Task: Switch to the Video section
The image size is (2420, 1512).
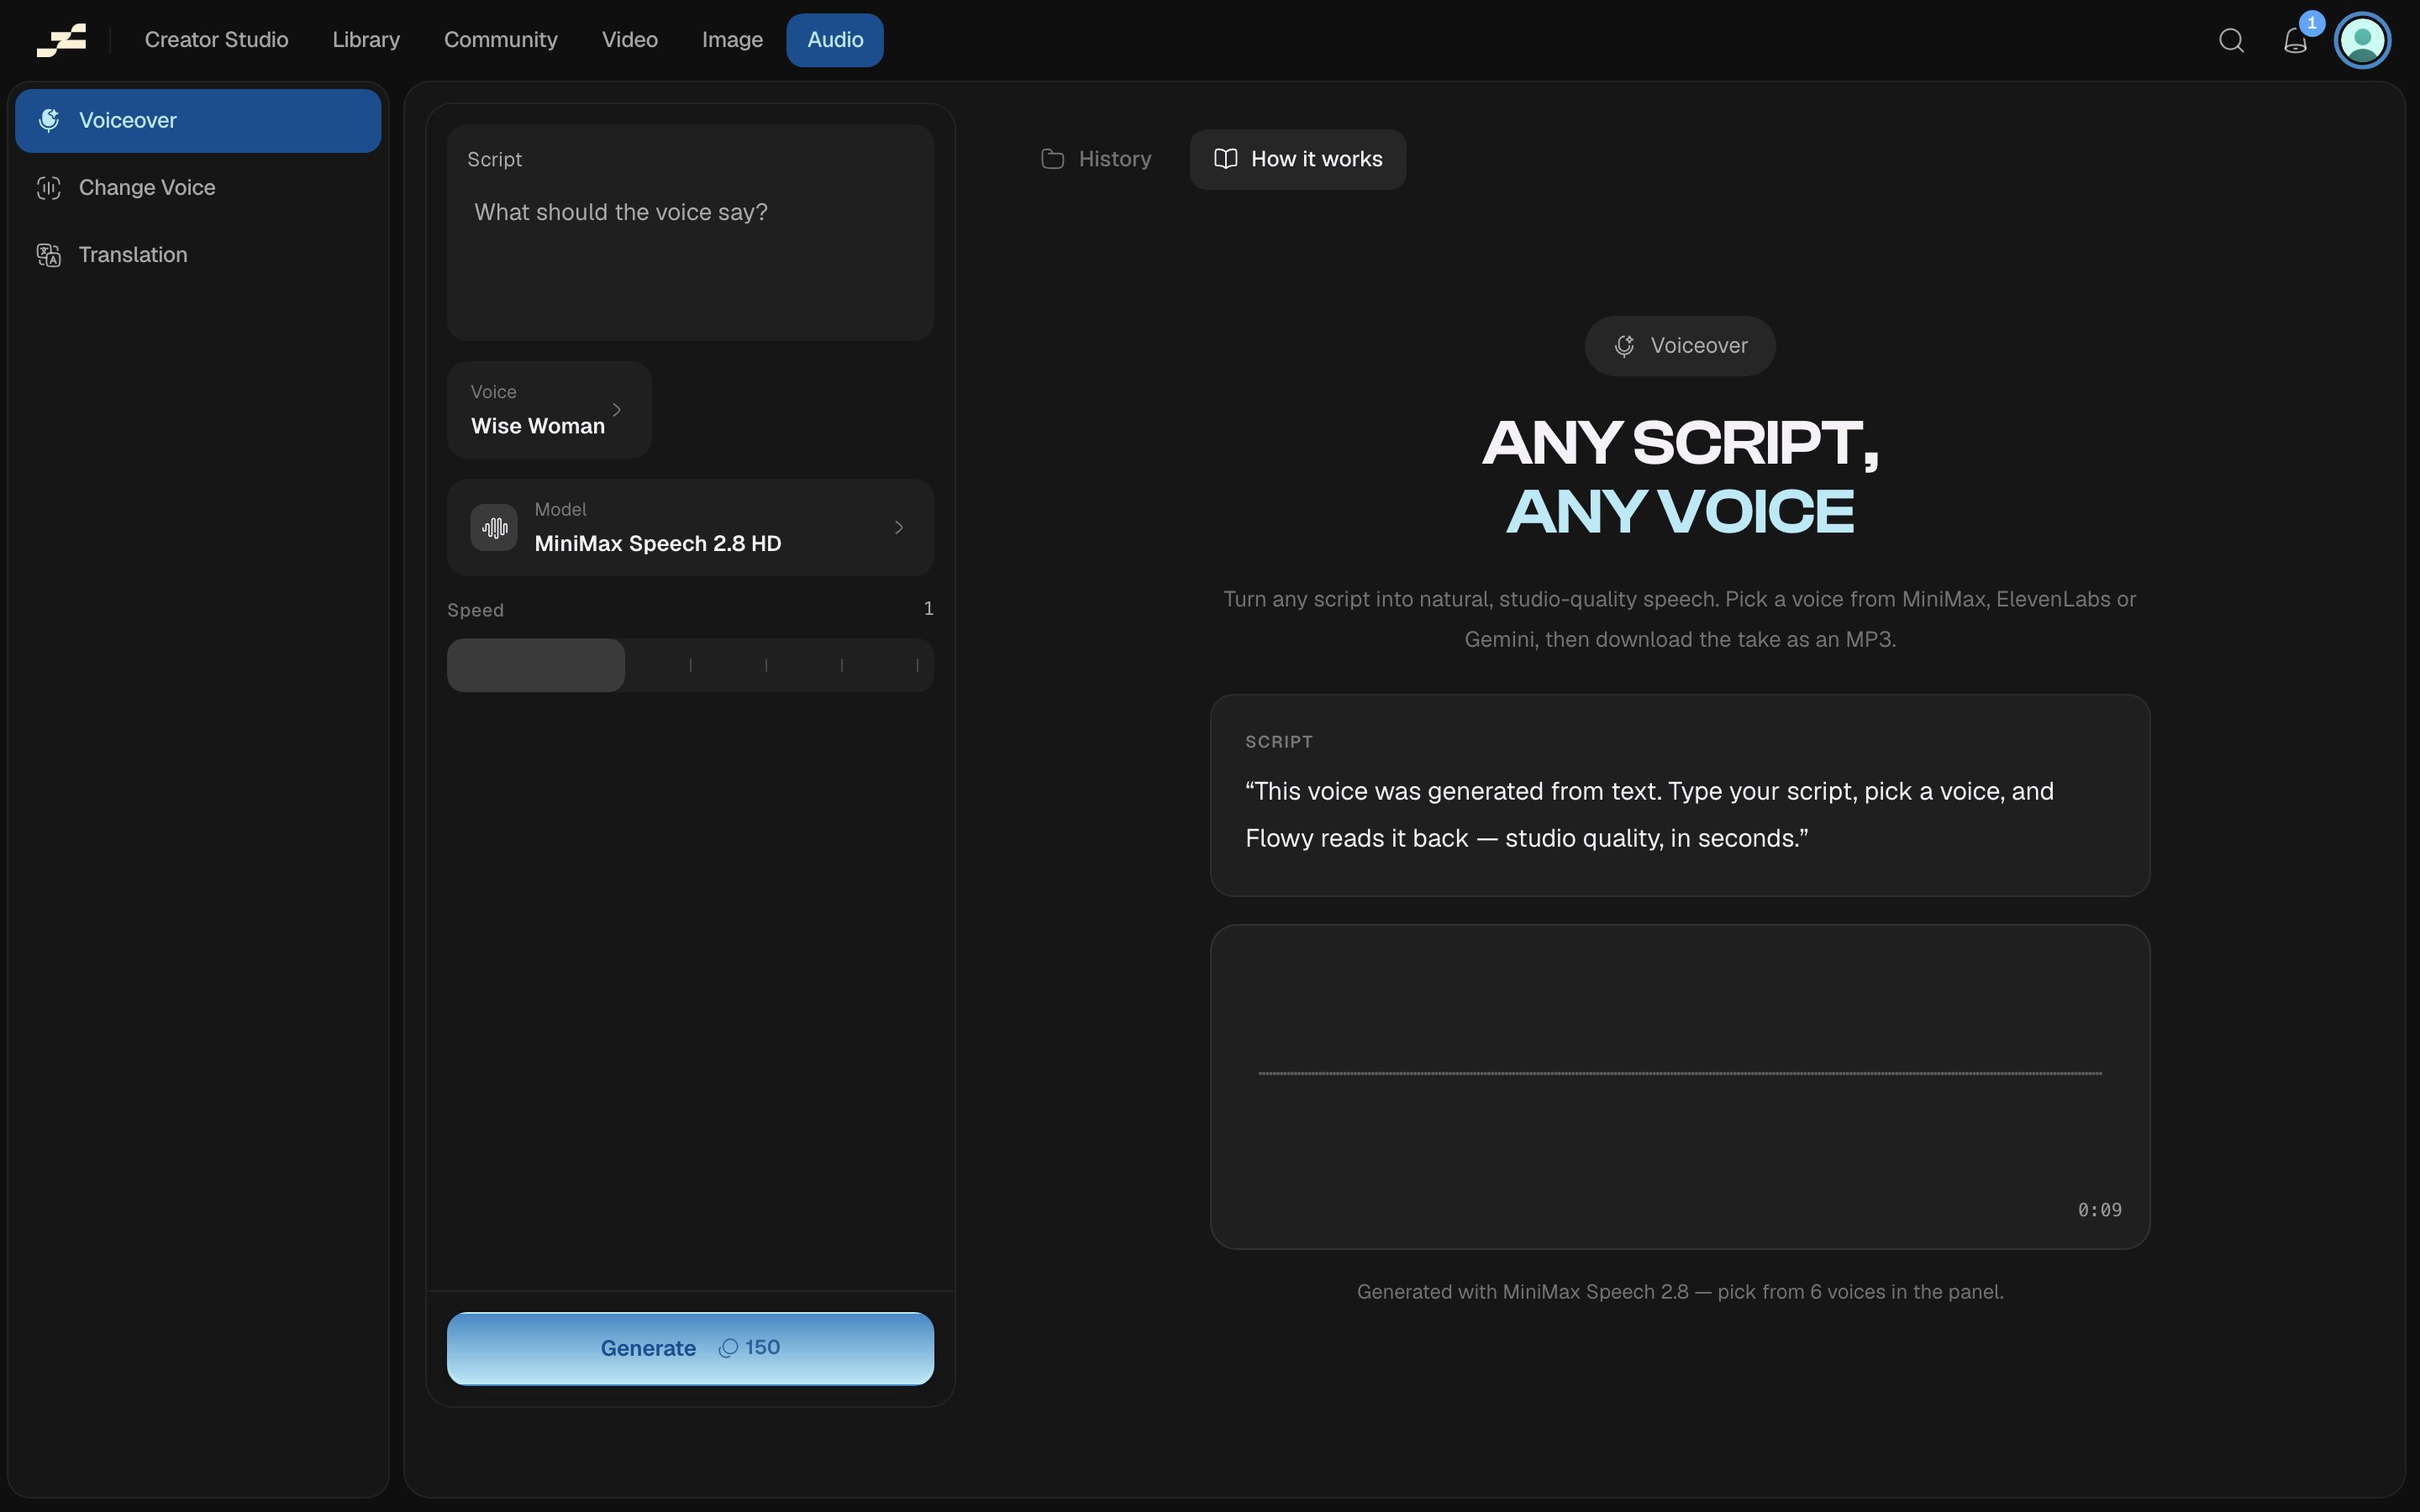Action: point(630,40)
